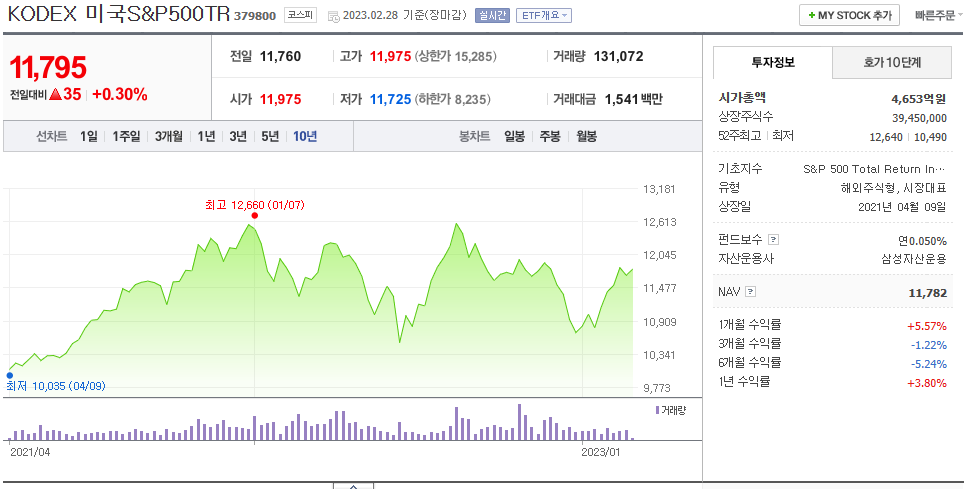Switch to the 투자정보 tab
This screenshot has width=970, height=489.
[x=773, y=62]
